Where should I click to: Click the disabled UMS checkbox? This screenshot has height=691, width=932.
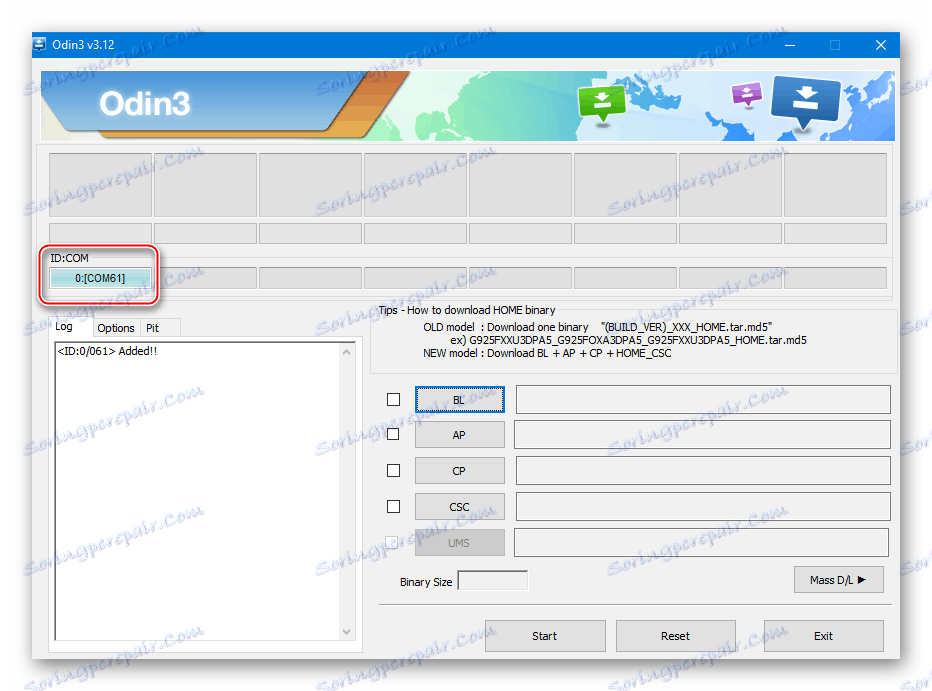click(392, 542)
